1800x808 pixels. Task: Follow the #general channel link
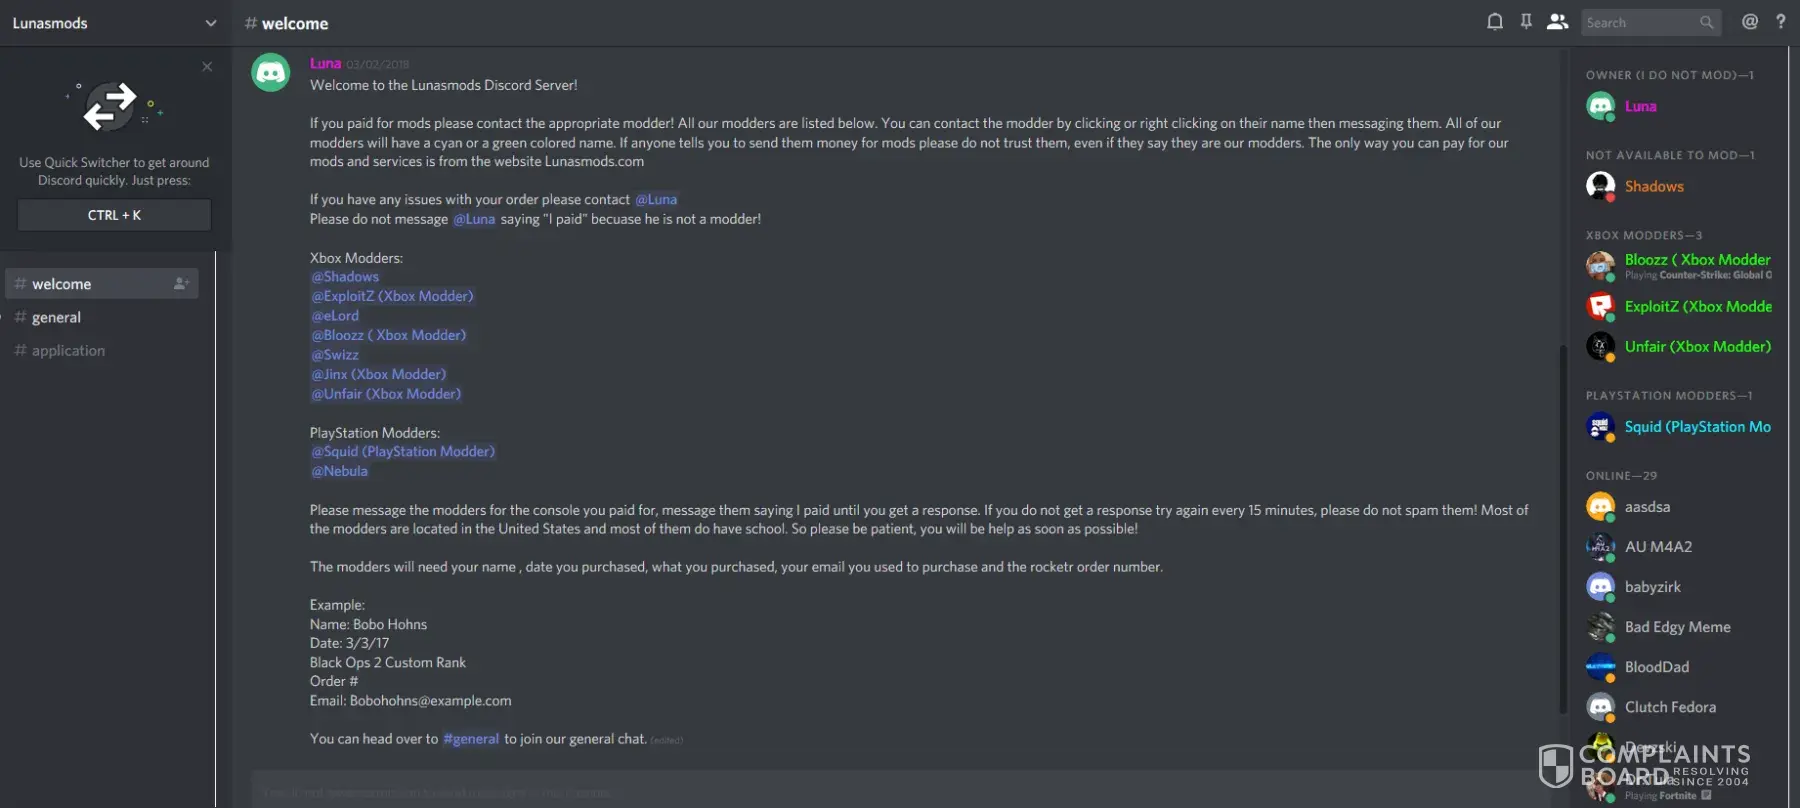coord(471,739)
